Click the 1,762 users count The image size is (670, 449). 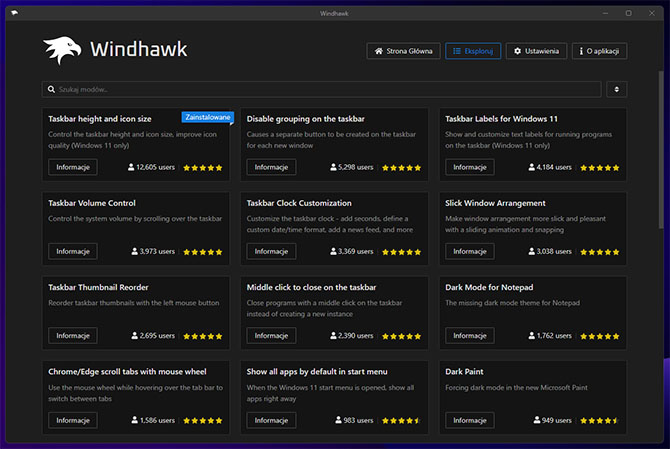point(550,335)
